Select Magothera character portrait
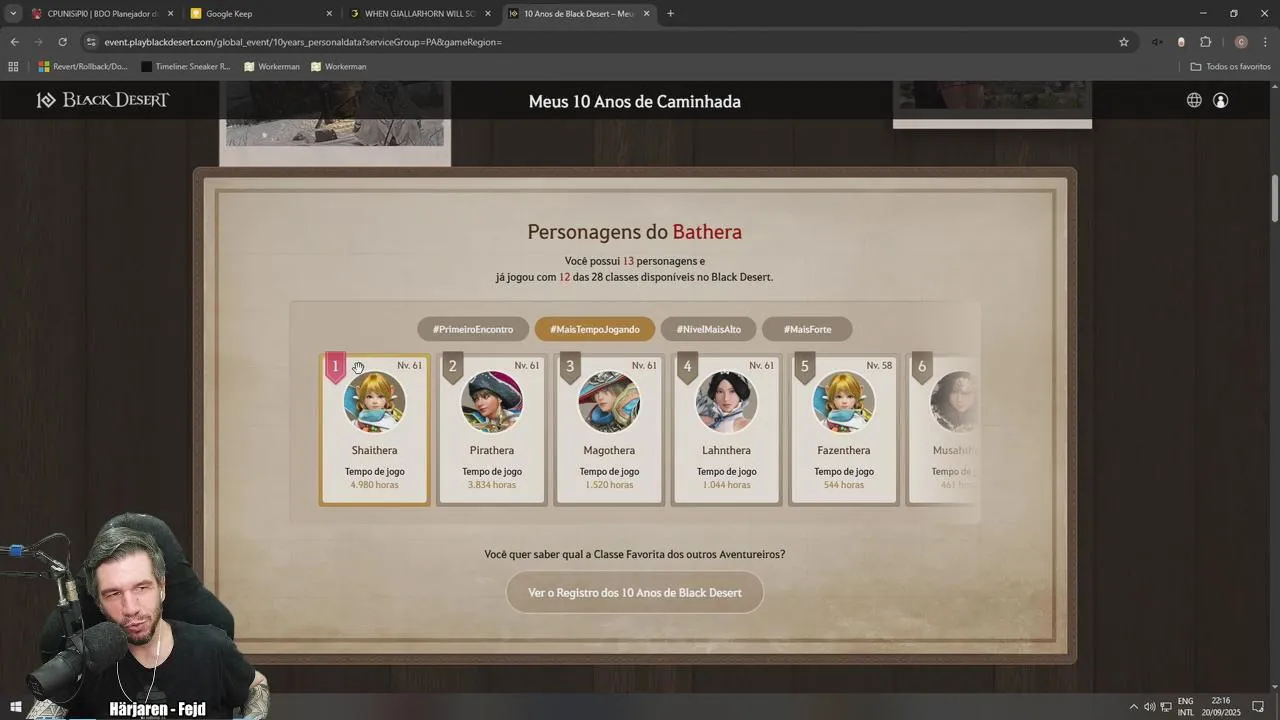Viewport: 1280px width, 720px height. click(x=609, y=402)
